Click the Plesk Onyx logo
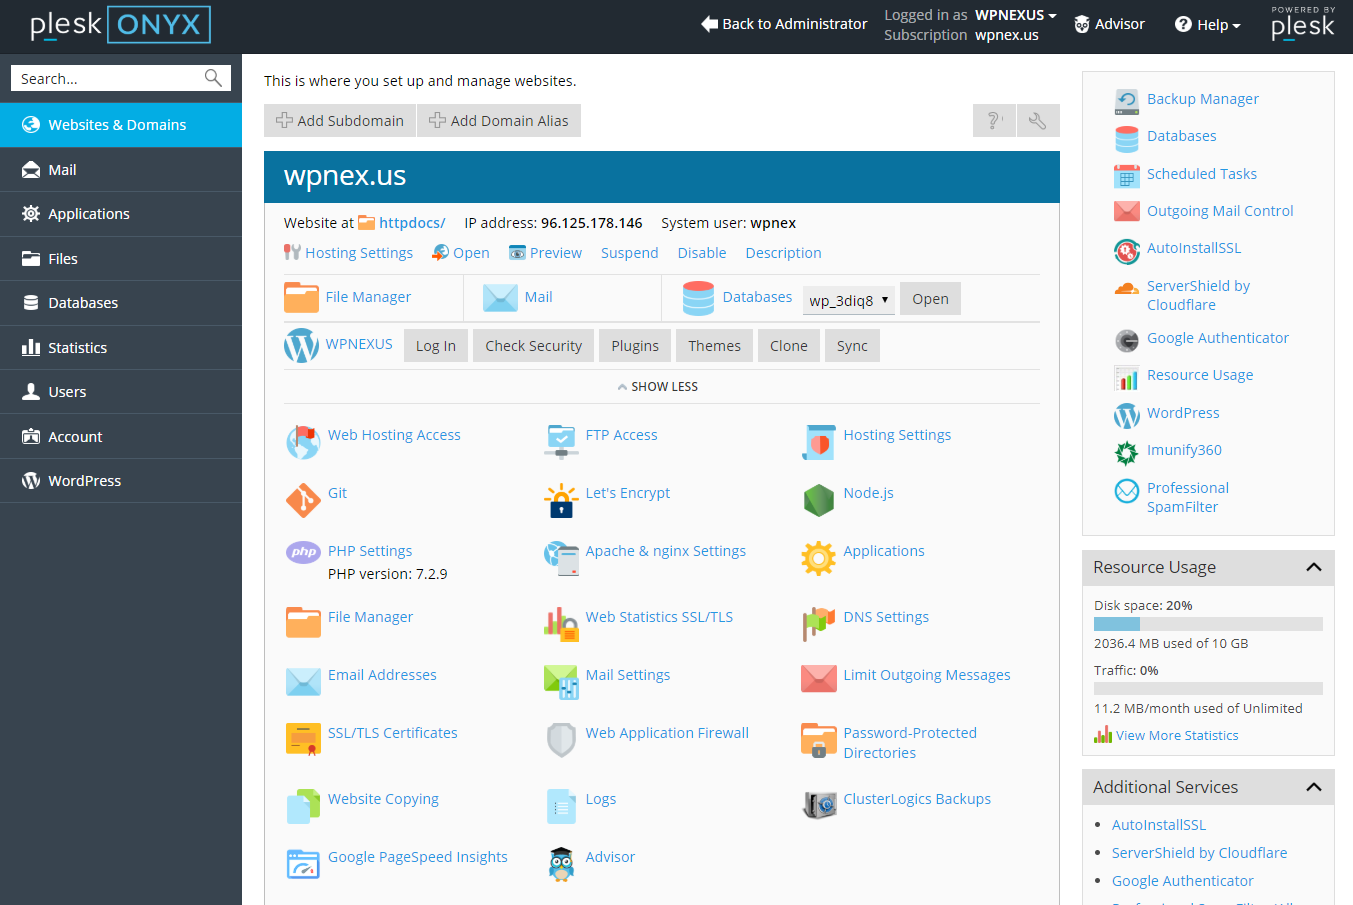The width and height of the screenshot is (1353, 905). click(120, 25)
